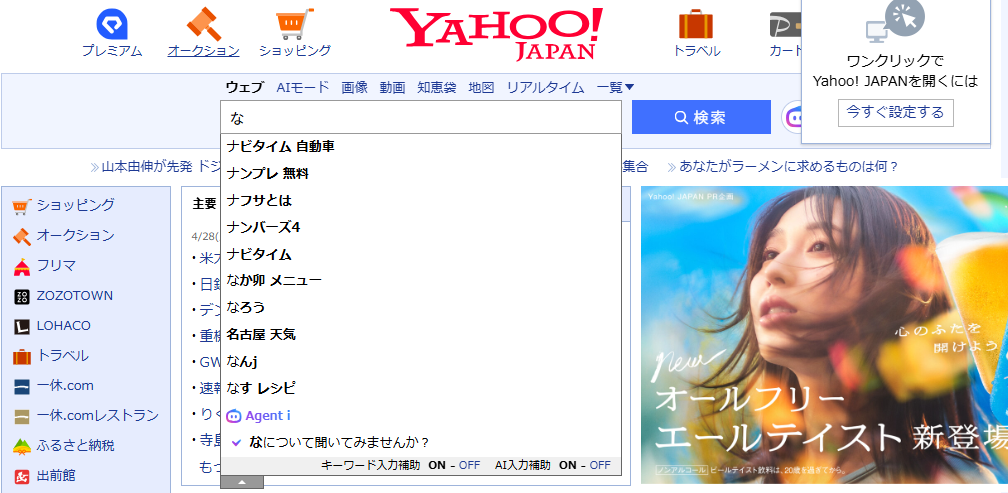This screenshot has width=1008, height=493.
Task: Open the ZOZOTOWN text link in sidebar
Action: click(x=75, y=296)
